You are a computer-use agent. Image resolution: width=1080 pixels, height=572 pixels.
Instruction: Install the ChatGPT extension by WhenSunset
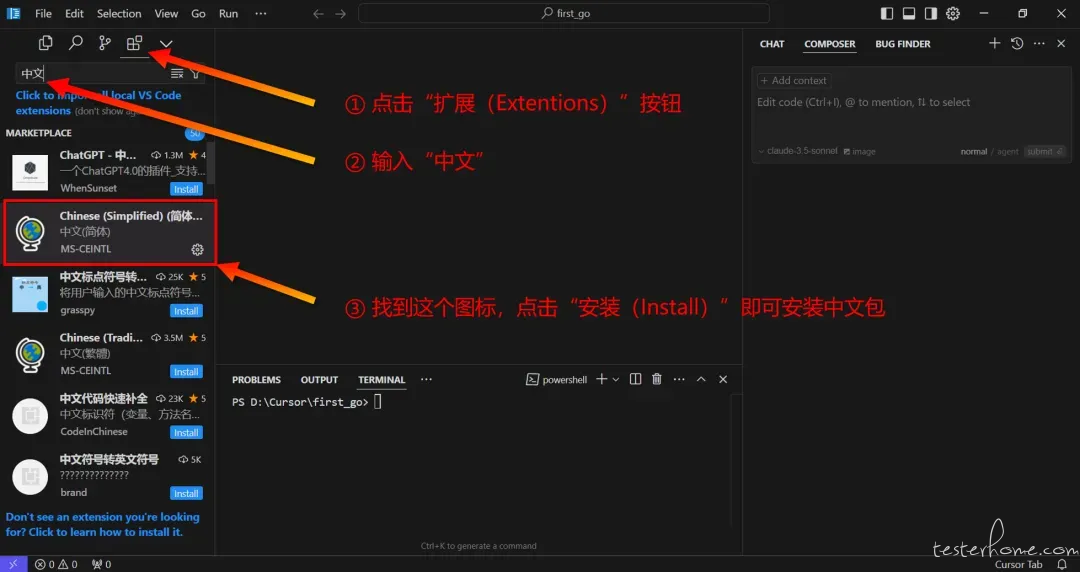point(186,189)
